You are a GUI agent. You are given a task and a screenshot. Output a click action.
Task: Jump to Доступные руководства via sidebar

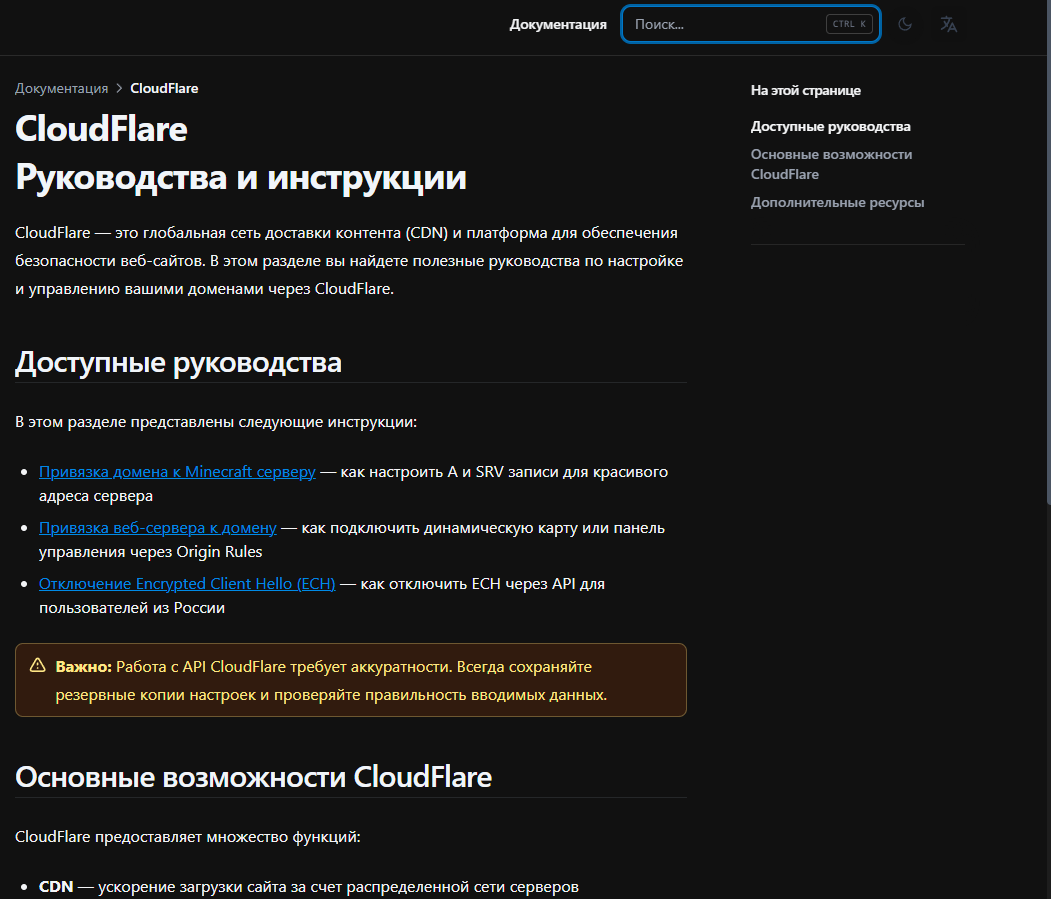click(x=830, y=126)
